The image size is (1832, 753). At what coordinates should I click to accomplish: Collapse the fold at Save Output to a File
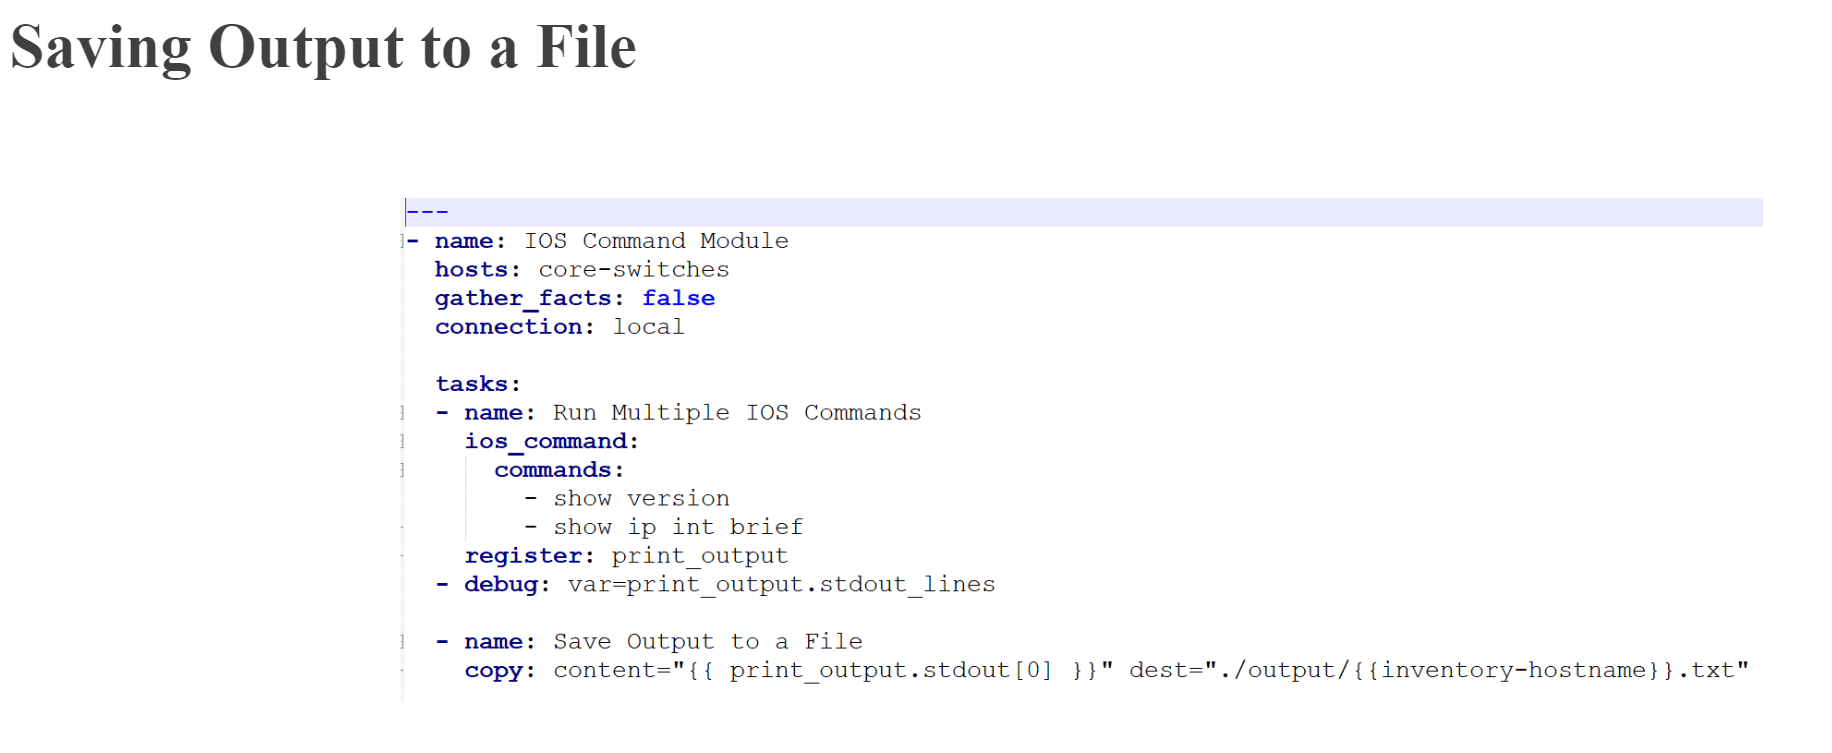click(x=402, y=642)
